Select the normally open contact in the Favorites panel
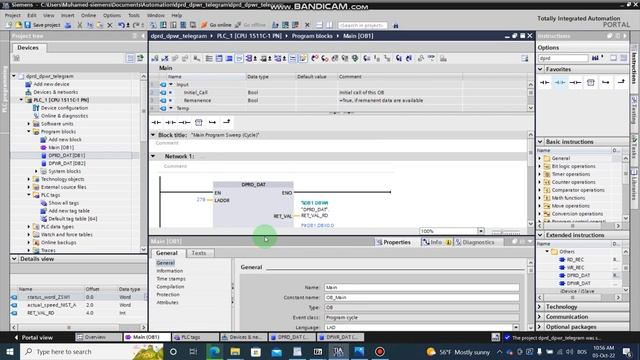 545,82
